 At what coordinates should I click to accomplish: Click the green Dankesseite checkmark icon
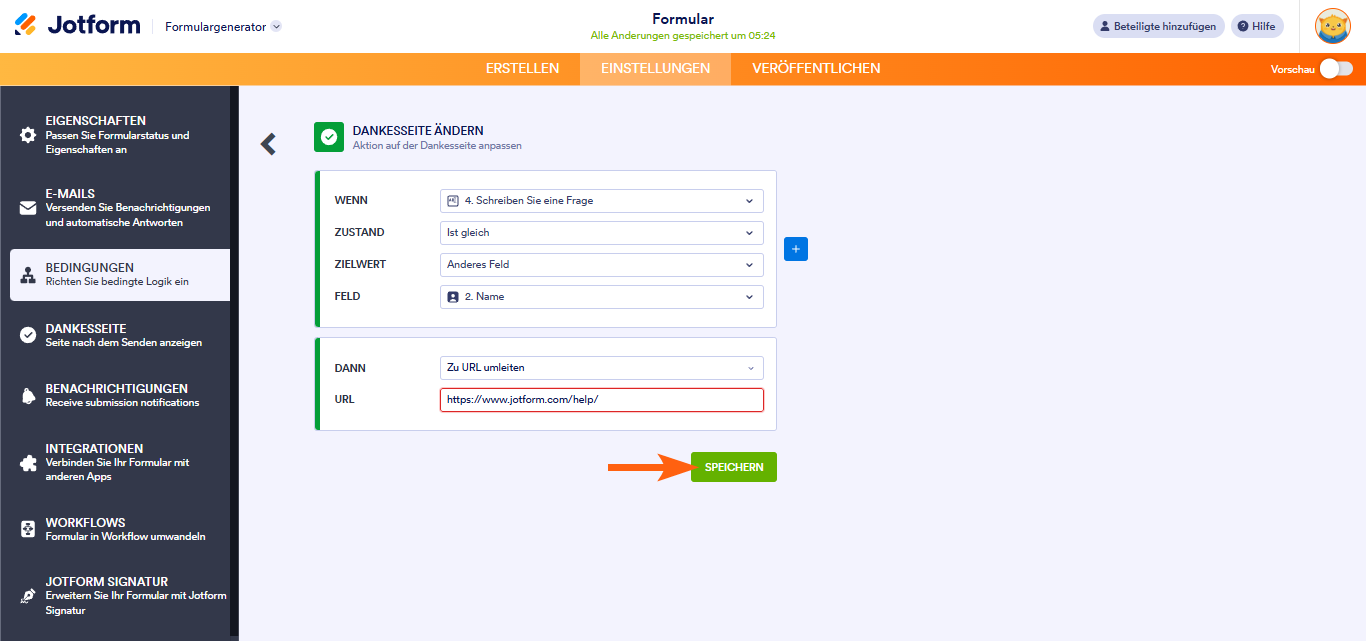pos(329,137)
